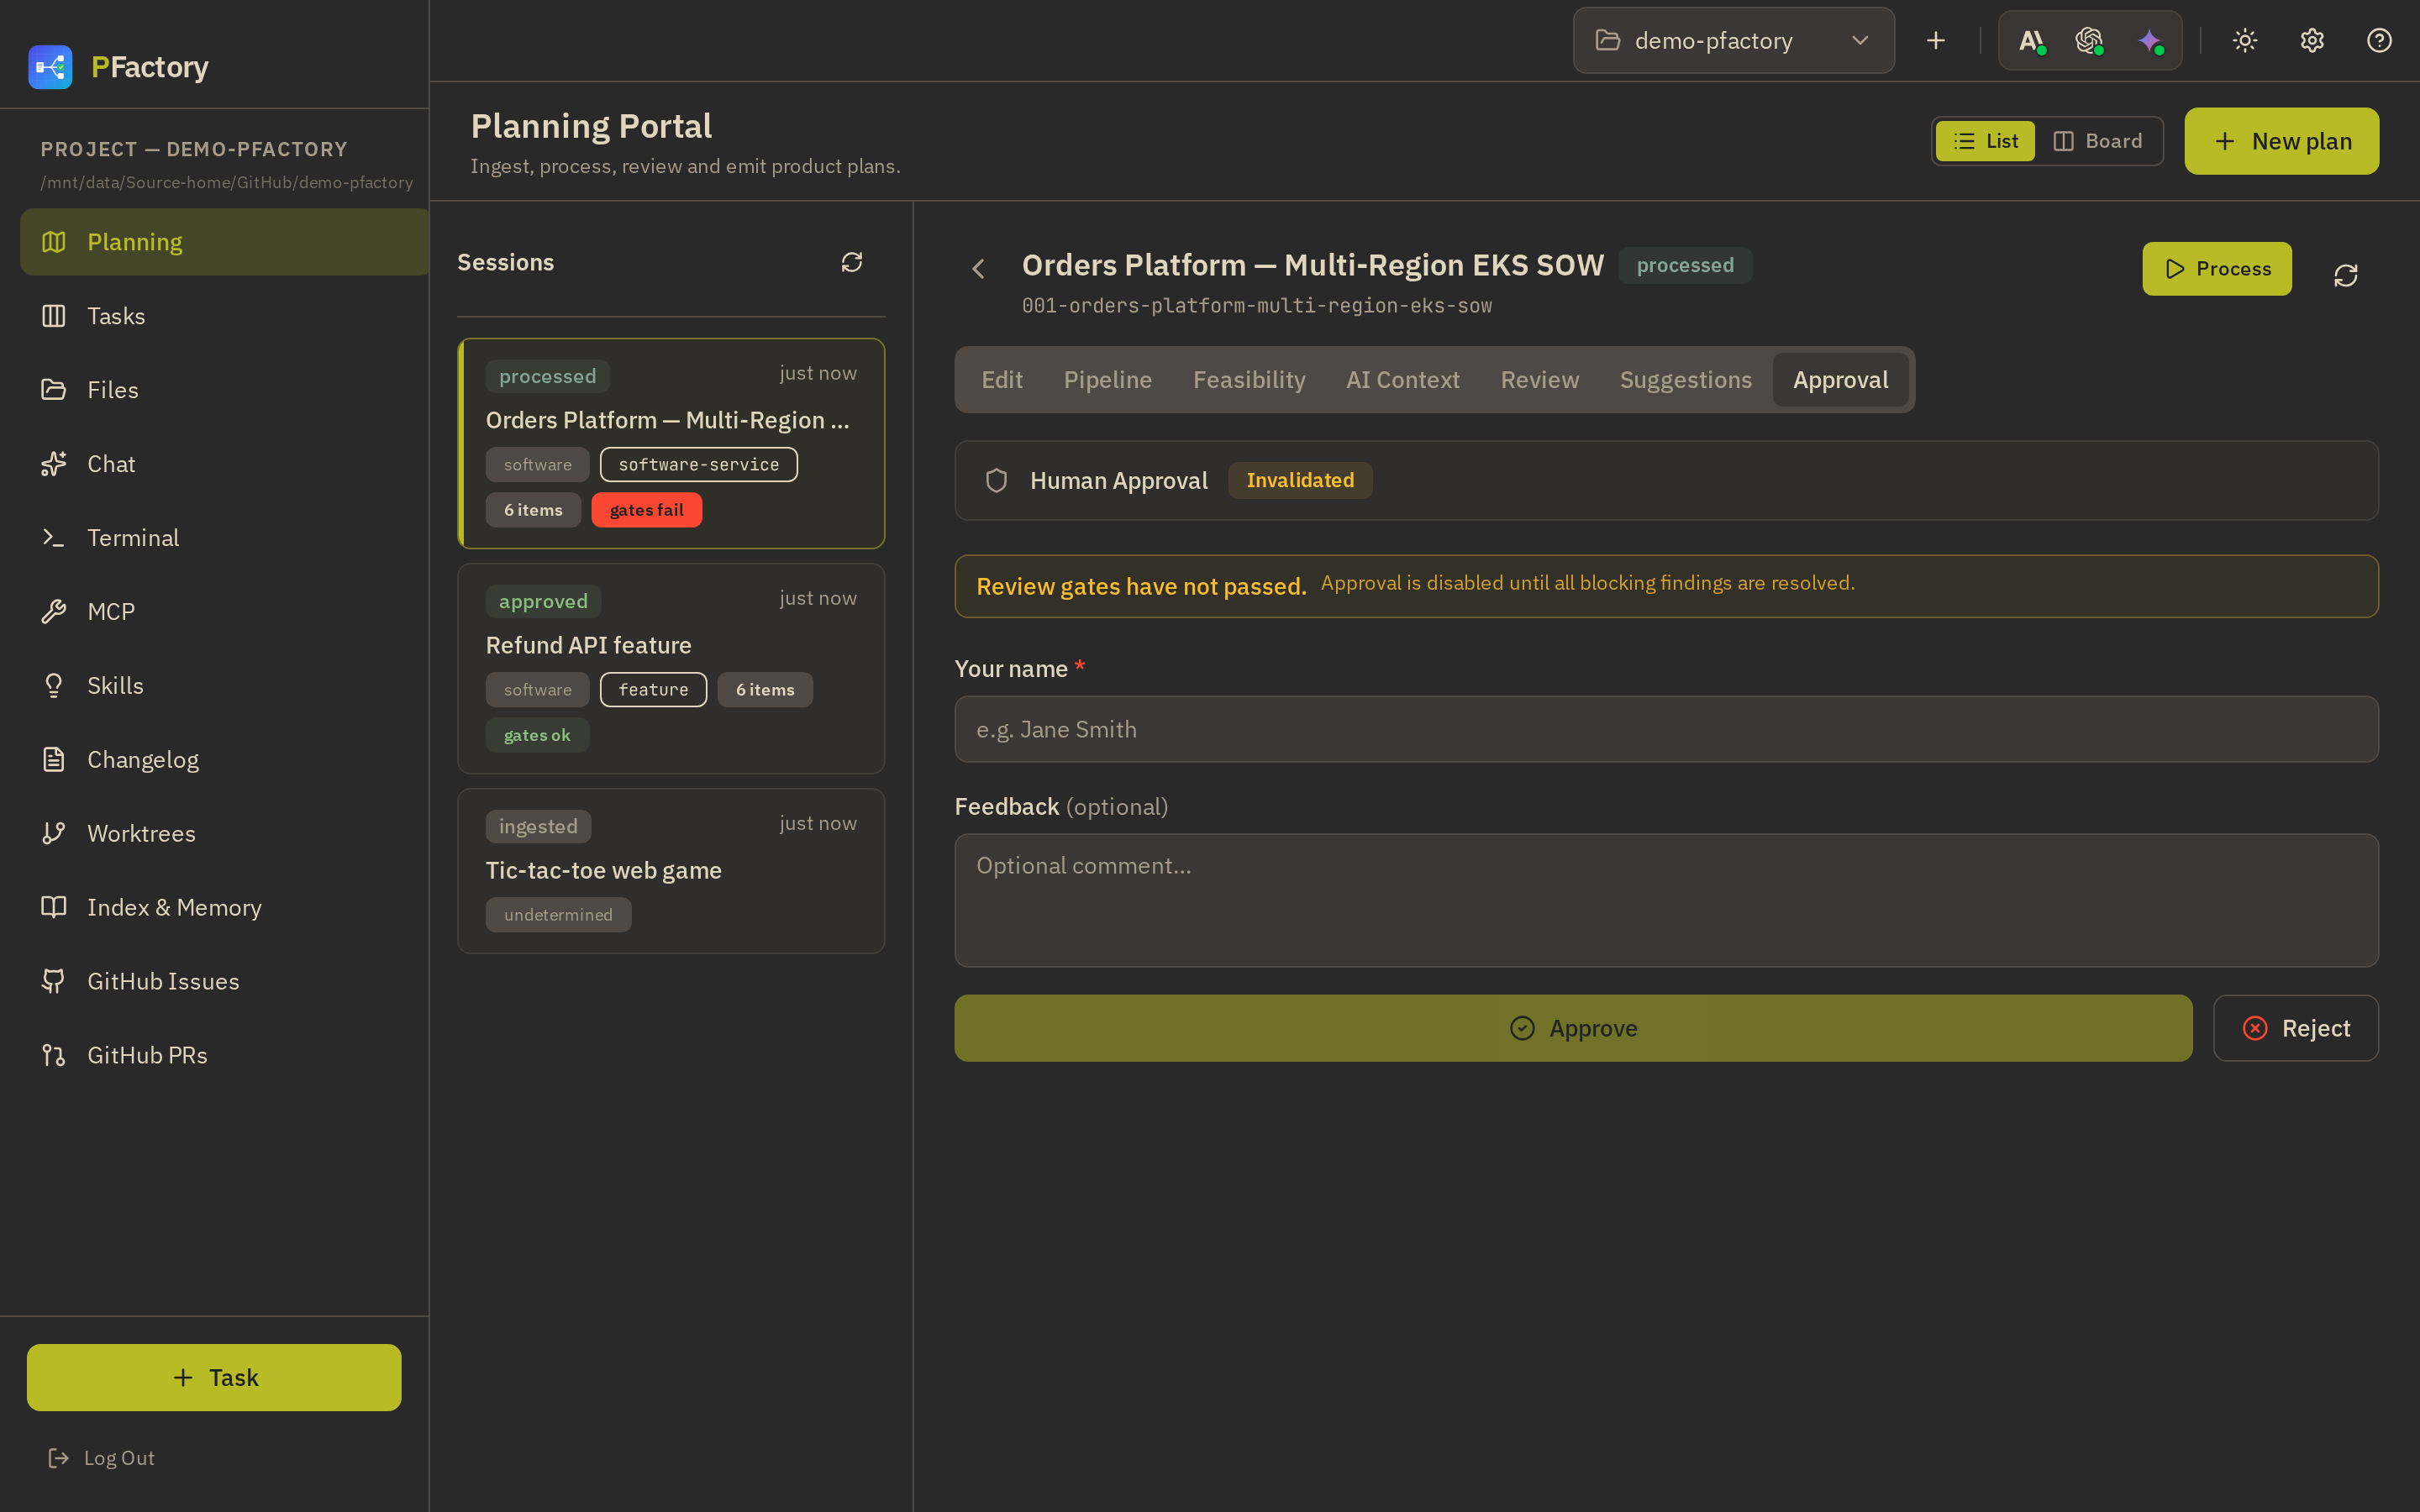Click the 'approved' badge on Refund card
The width and height of the screenshot is (2420, 1512).
click(x=543, y=601)
